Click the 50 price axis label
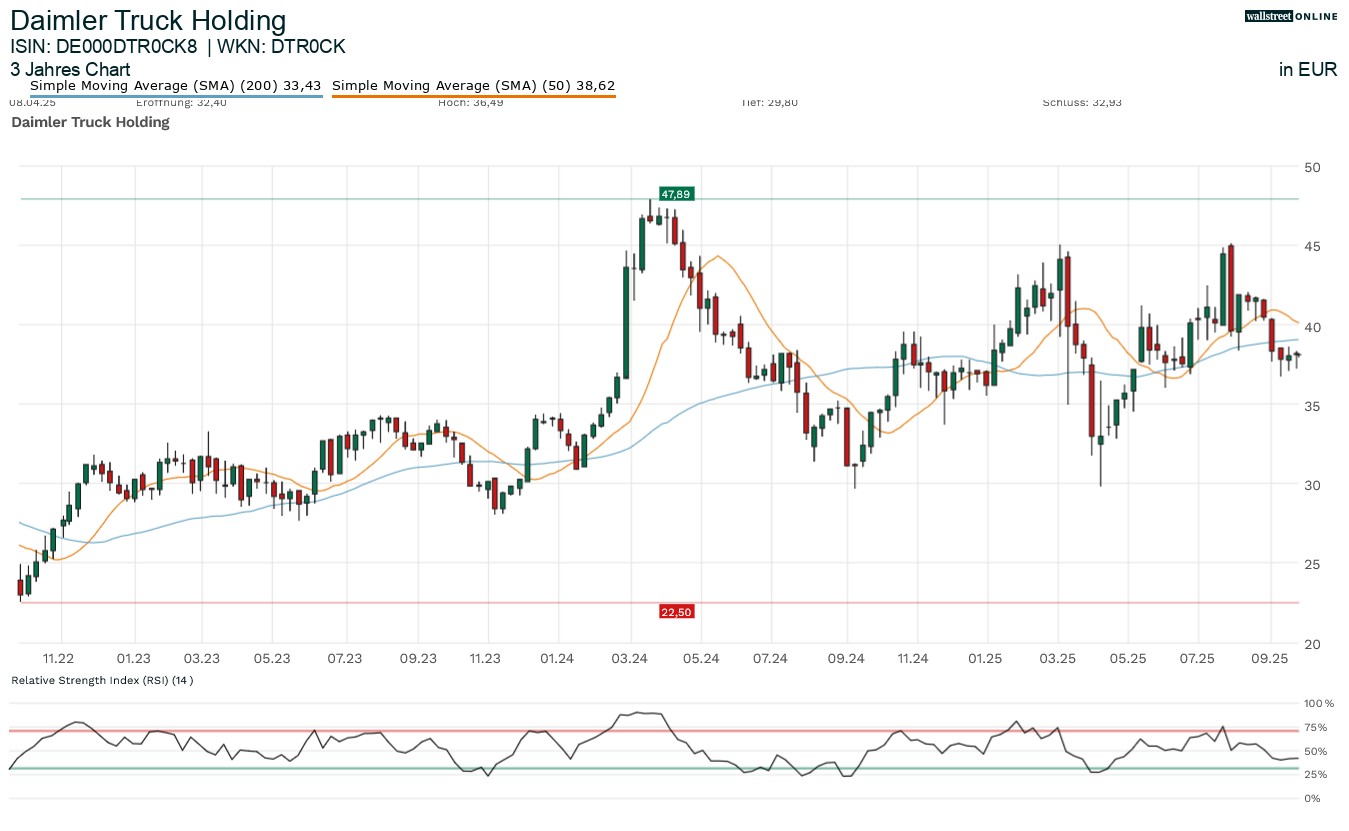Screen dimensions: 1349x831 tap(1313, 167)
